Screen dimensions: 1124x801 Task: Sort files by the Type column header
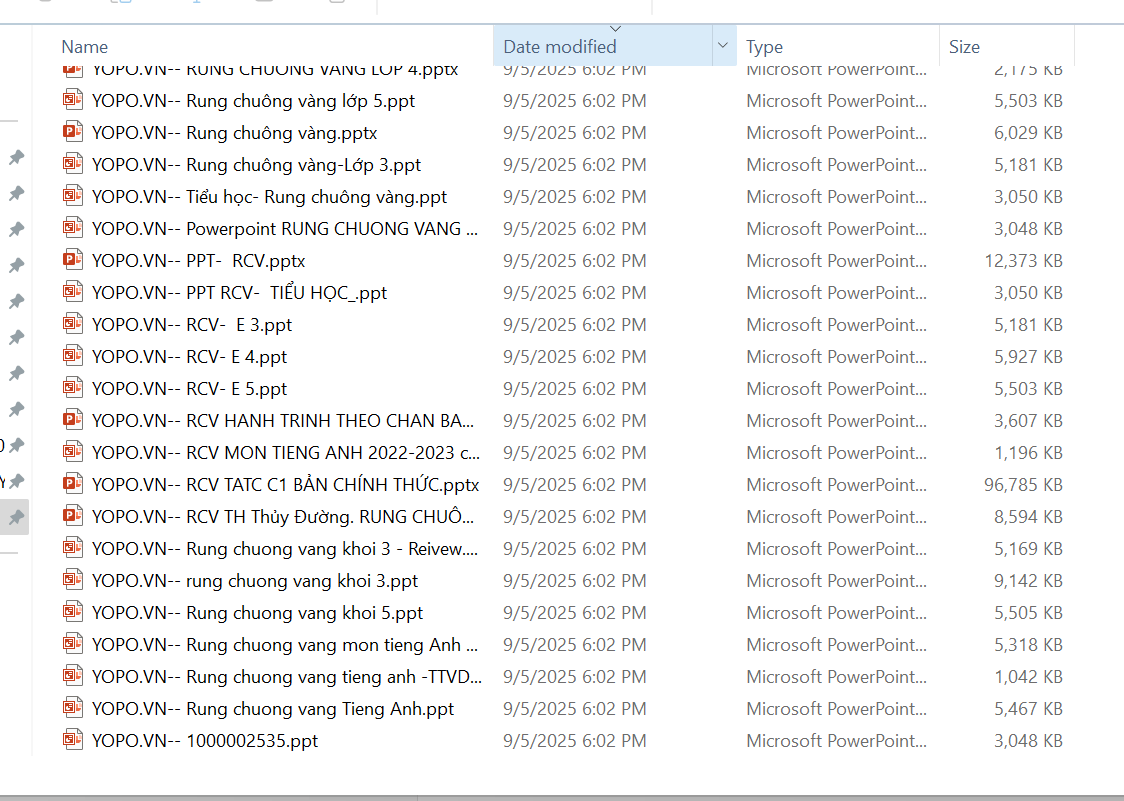pos(764,47)
